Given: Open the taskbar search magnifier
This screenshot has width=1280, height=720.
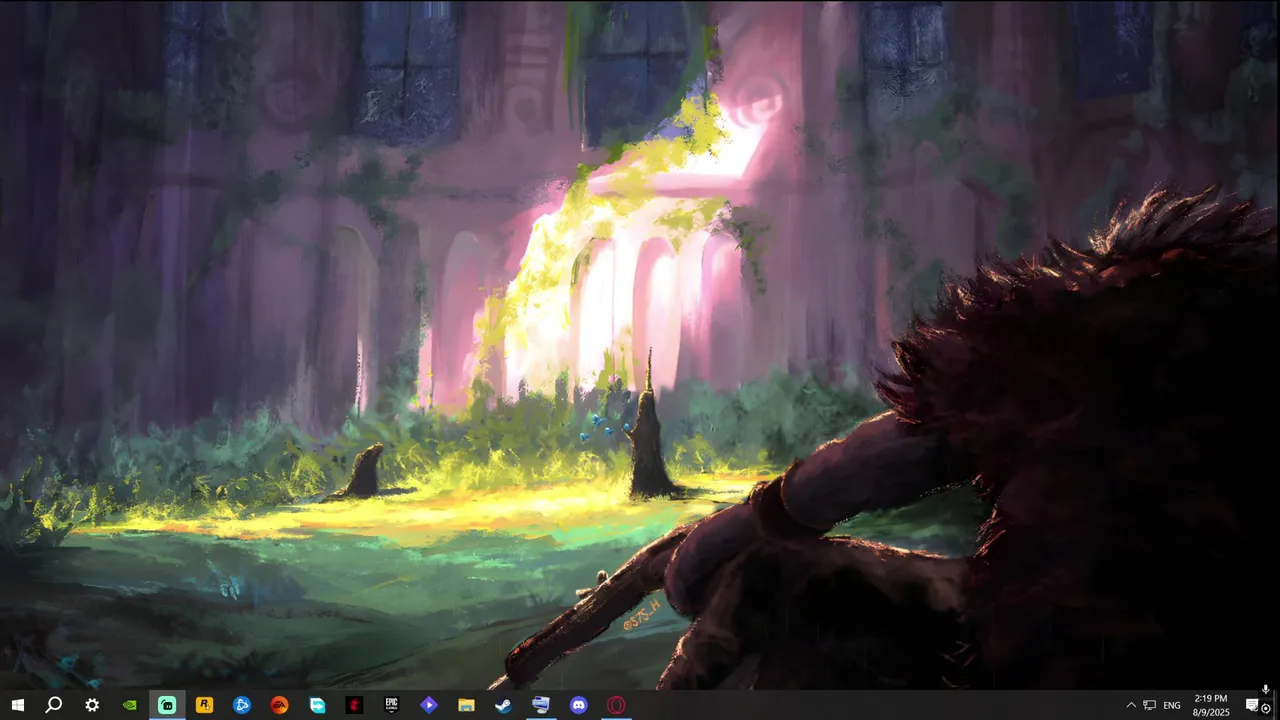Looking at the screenshot, I should pos(54,705).
